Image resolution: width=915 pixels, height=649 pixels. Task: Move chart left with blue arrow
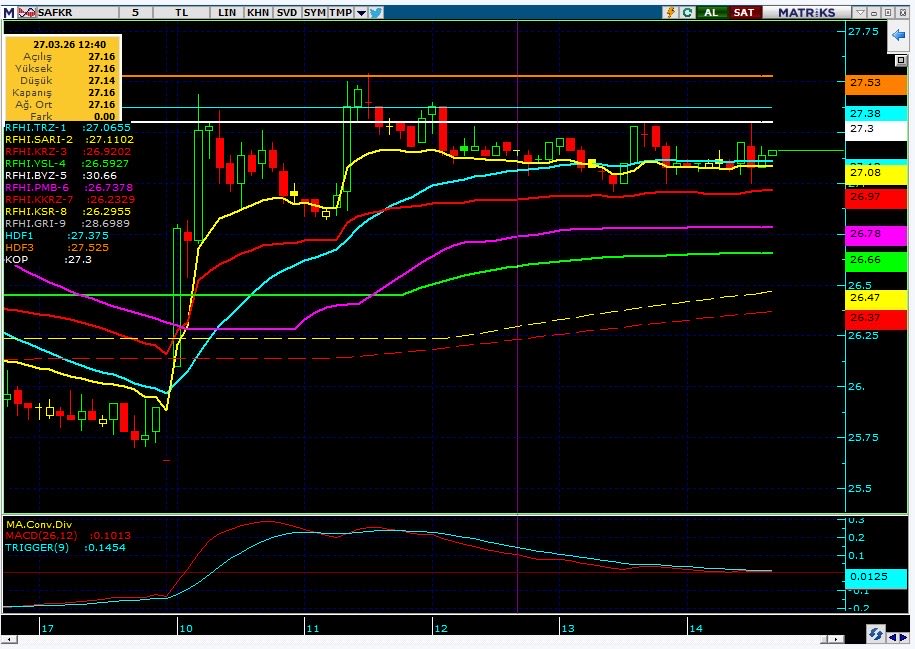(x=893, y=636)
